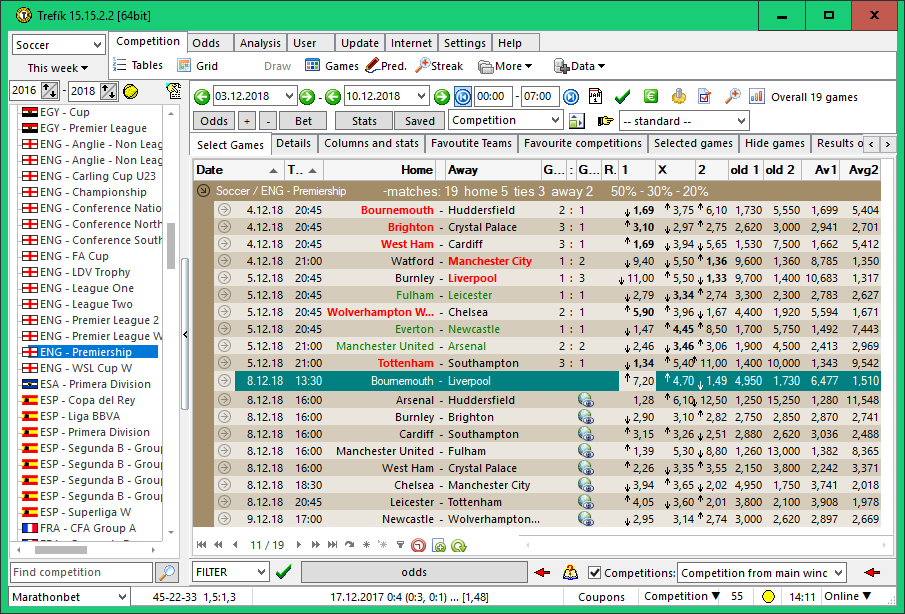Viewport: 905px width, 614px height.
Task: Click the green Euro currency icon
Action: point(650,97)
